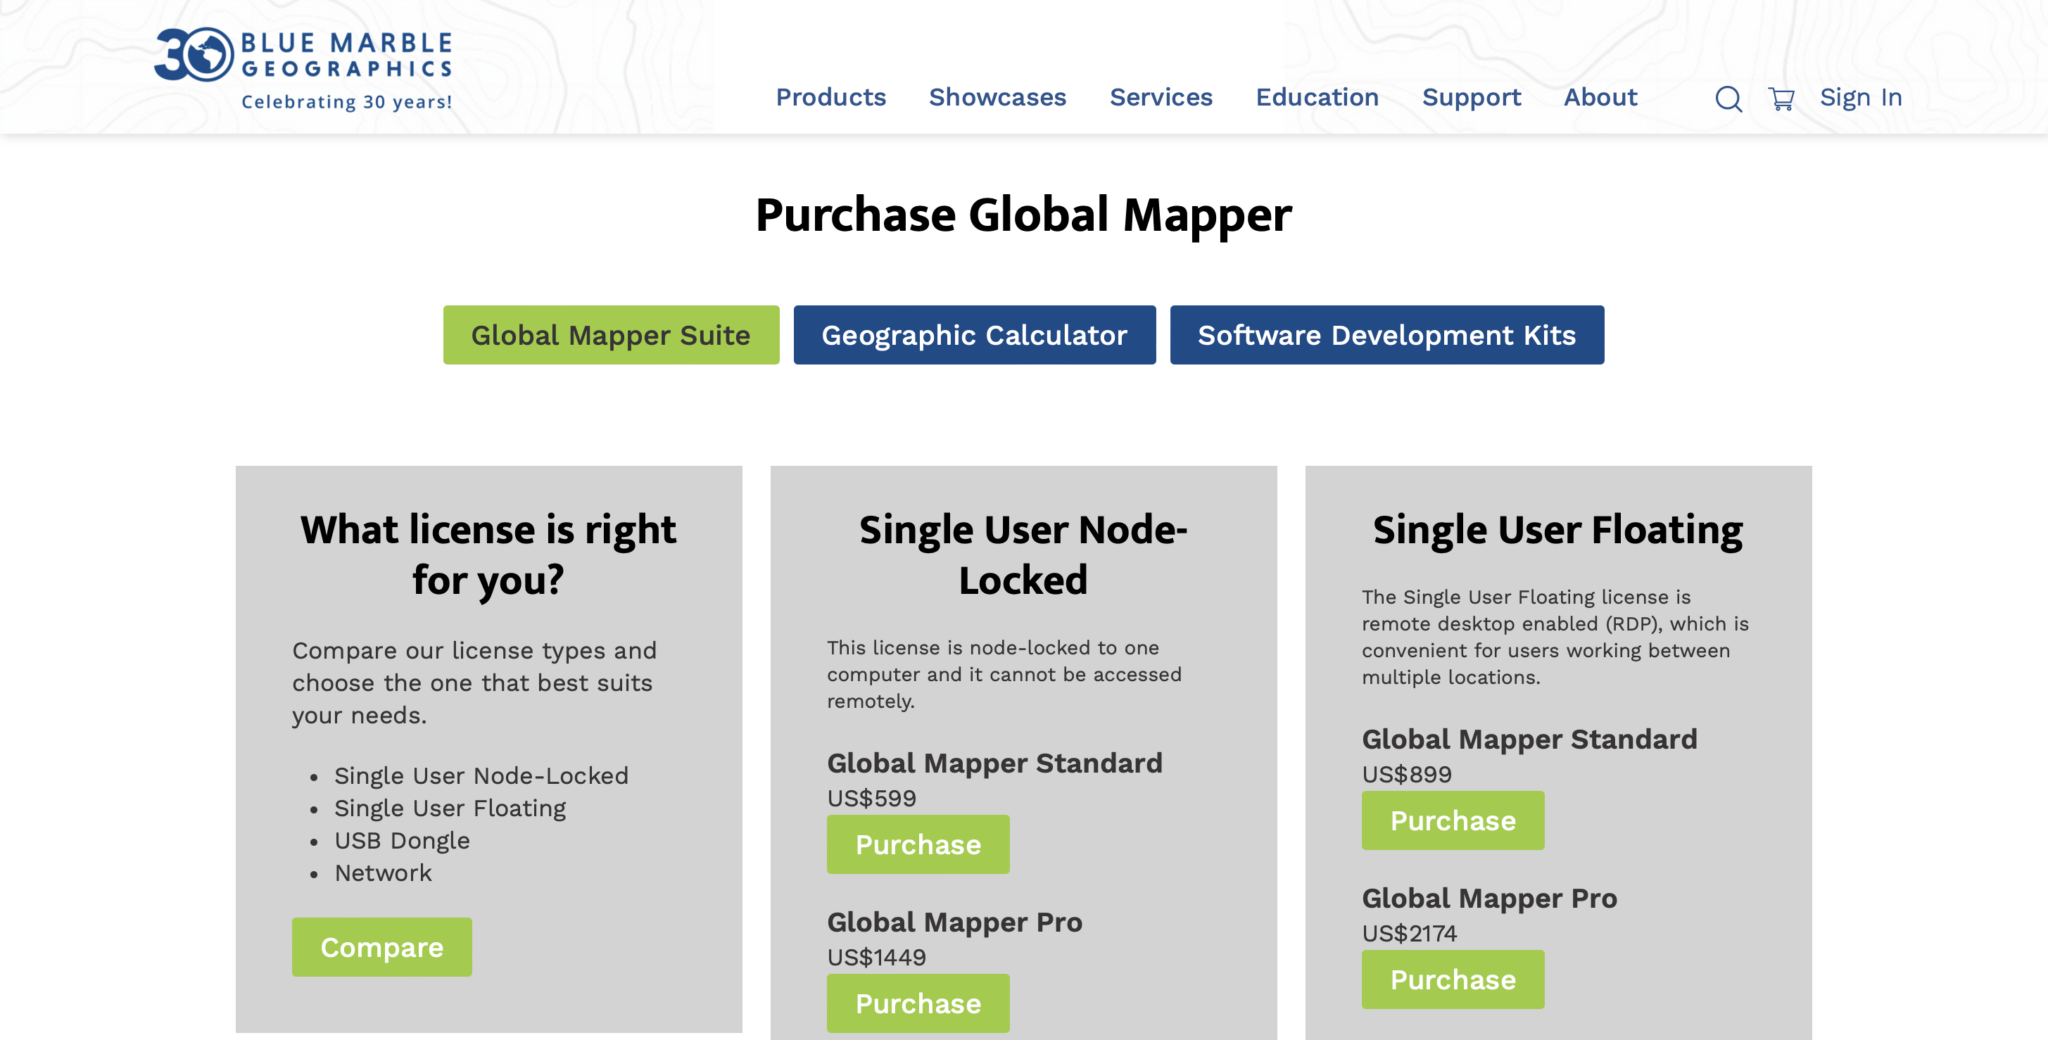Sign in to your account
Viewport: 2048px width, 1040px height.
[1860, 97]
